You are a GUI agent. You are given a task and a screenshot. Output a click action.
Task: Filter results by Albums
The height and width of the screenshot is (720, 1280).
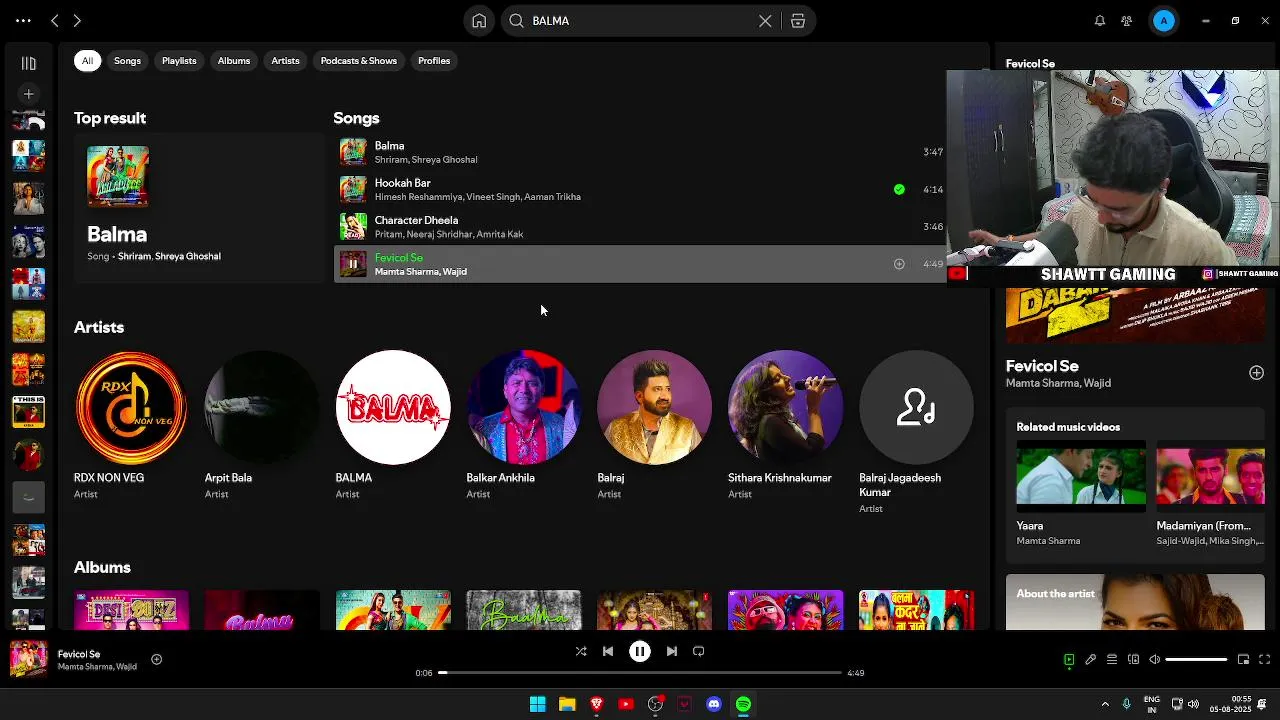(x=234, y=61)
